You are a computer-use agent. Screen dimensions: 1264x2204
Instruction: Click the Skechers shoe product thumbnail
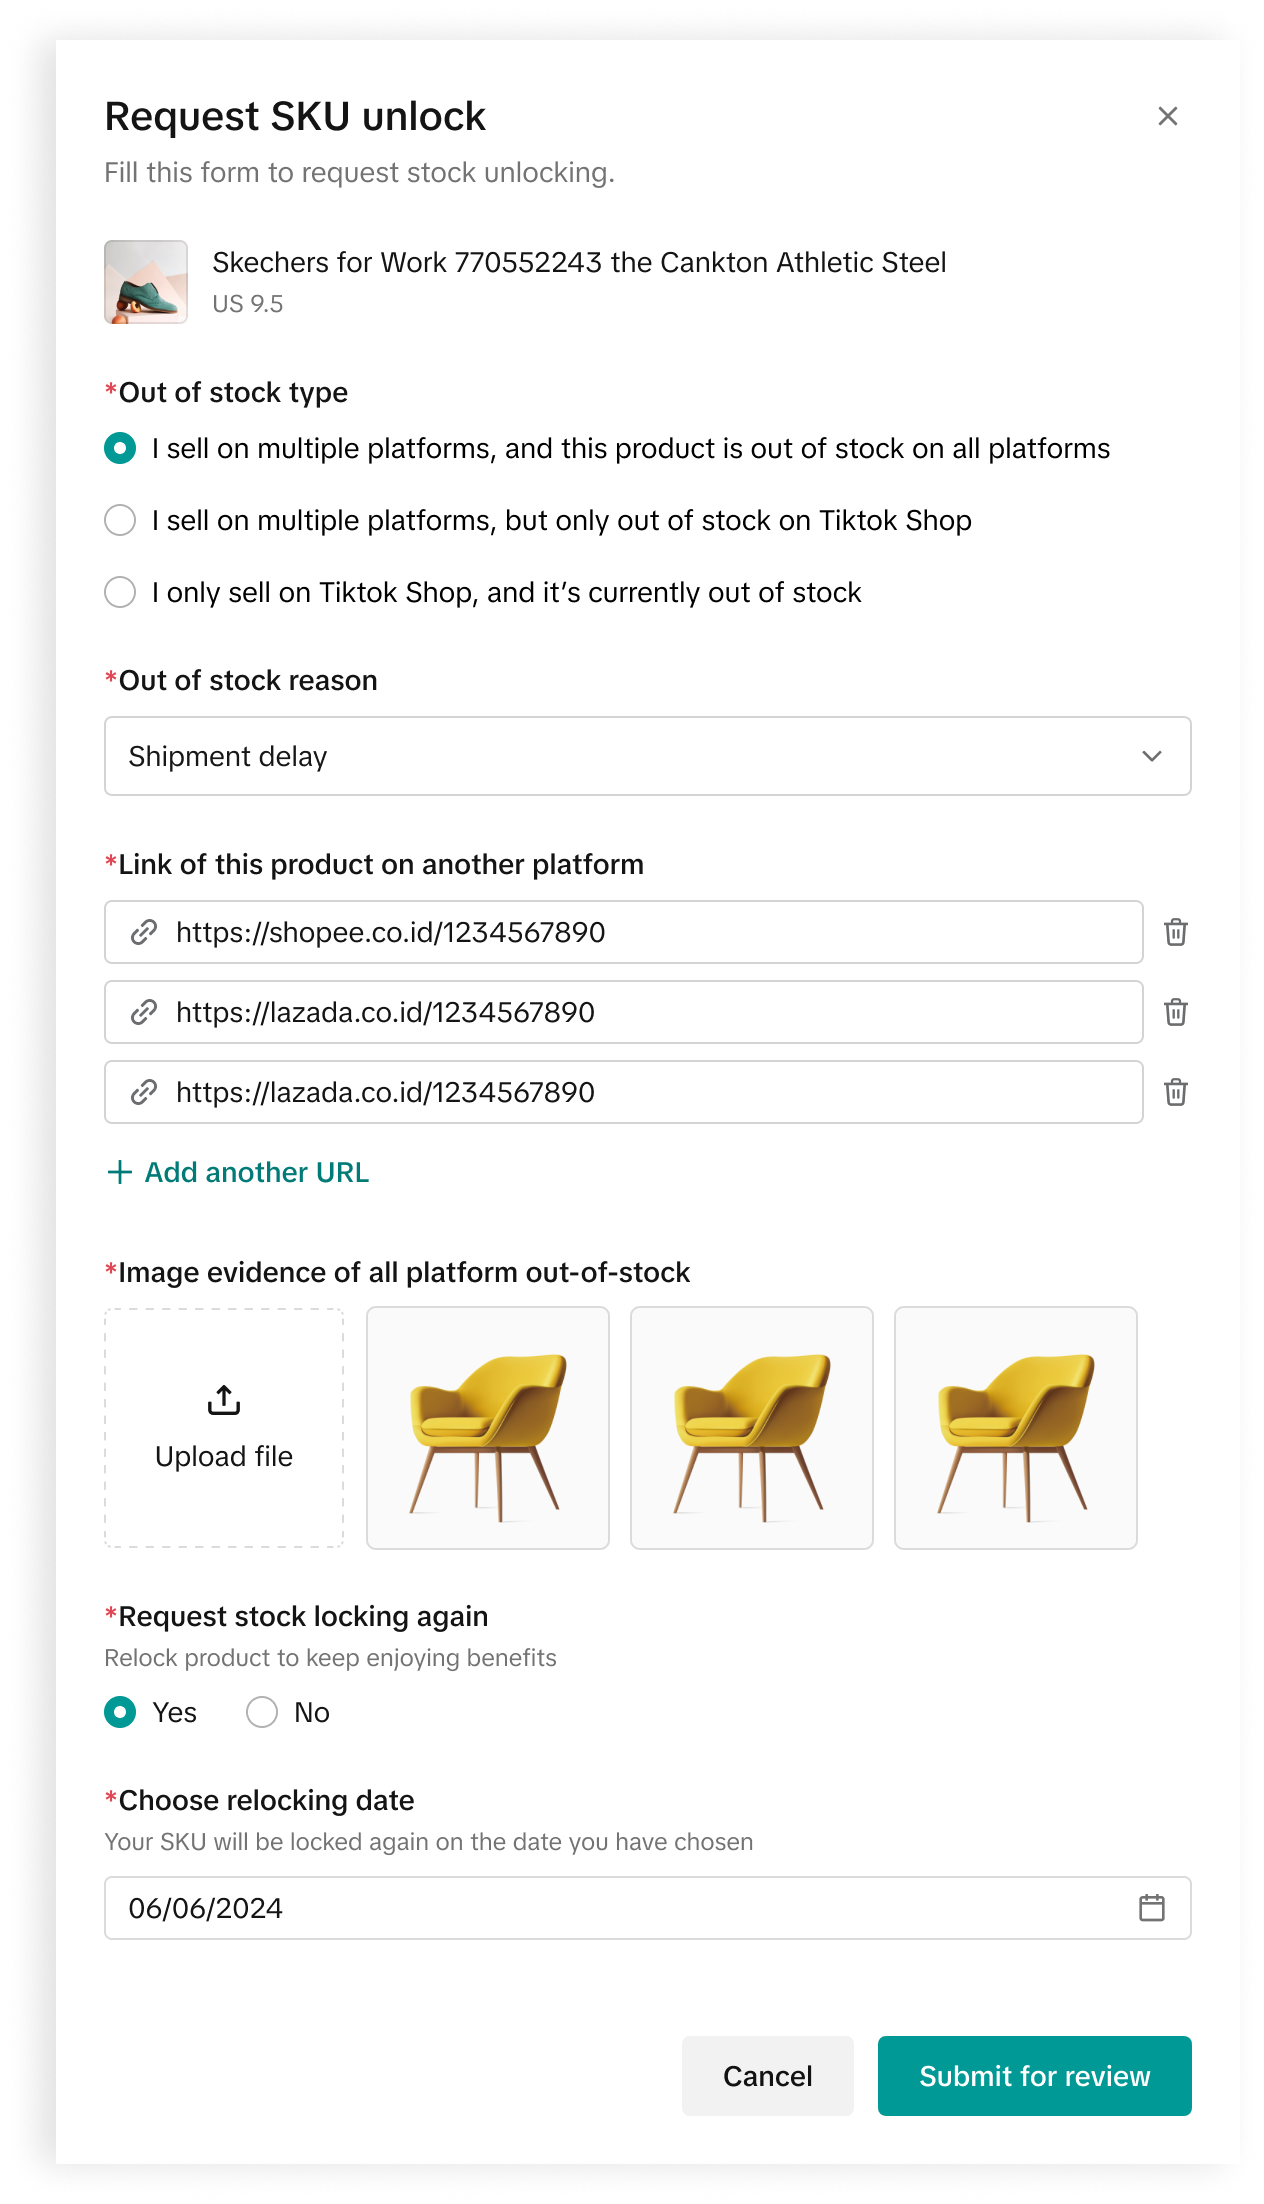pos(146,282)
